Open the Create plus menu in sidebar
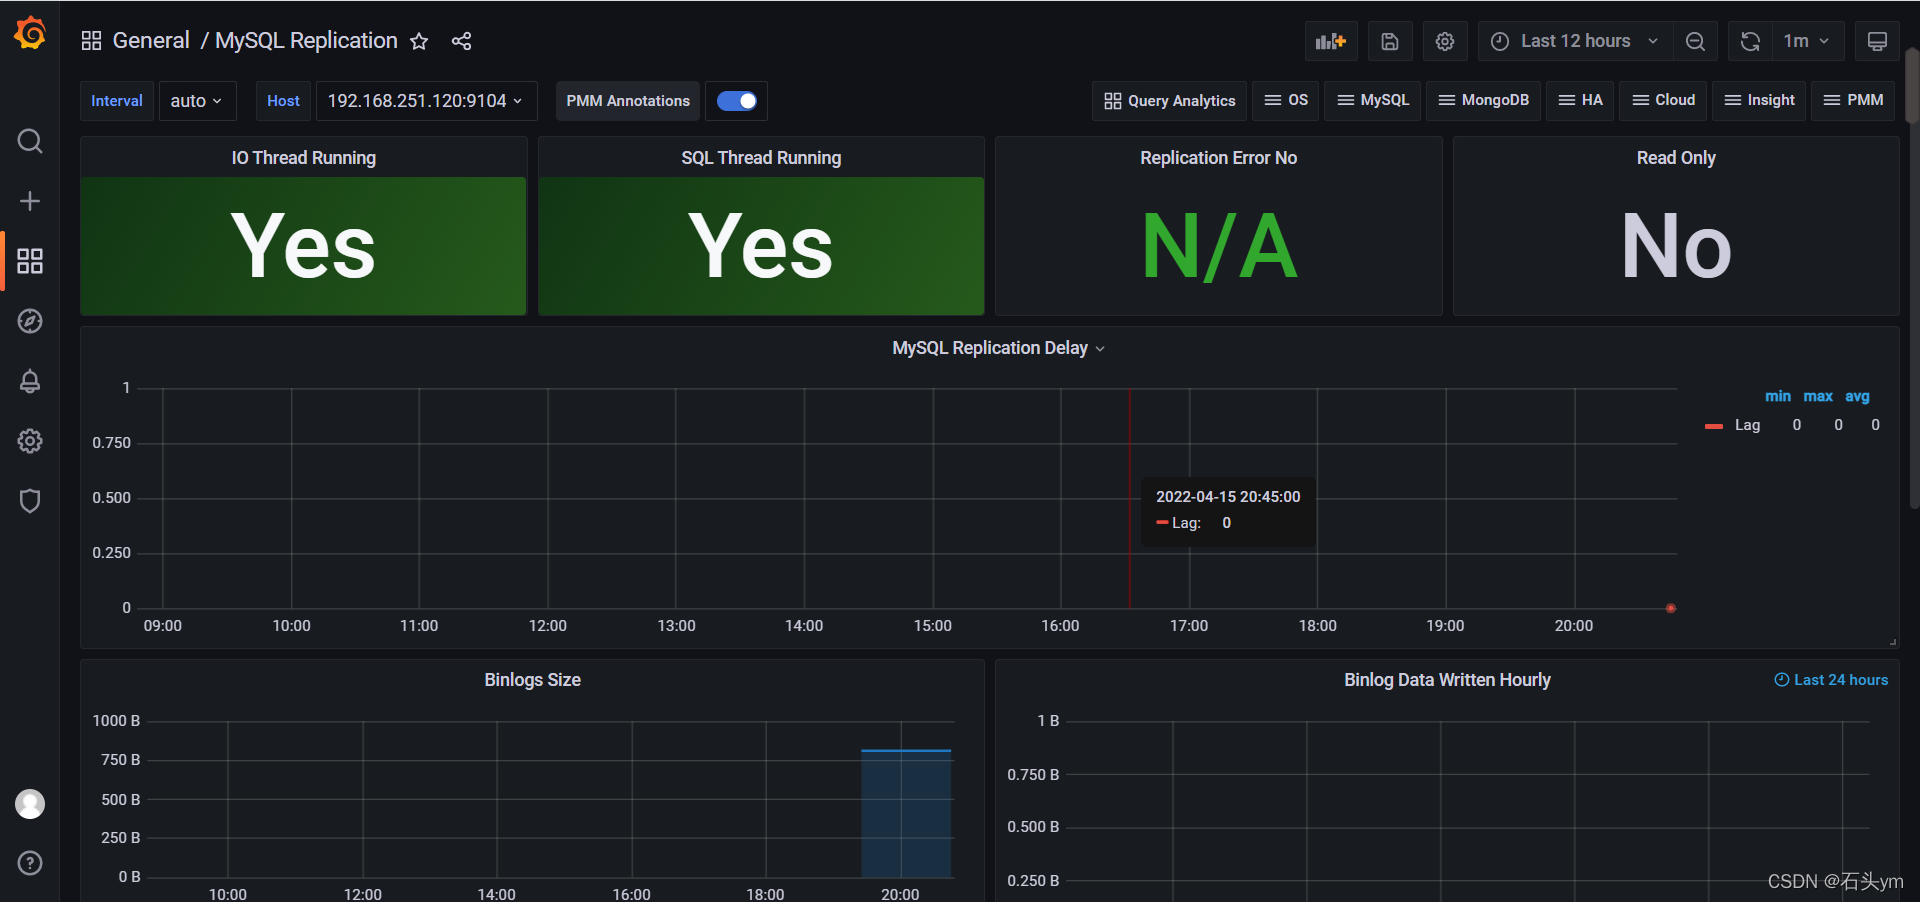This screenshot has width=1920, height=902. [x=30, y=201]
